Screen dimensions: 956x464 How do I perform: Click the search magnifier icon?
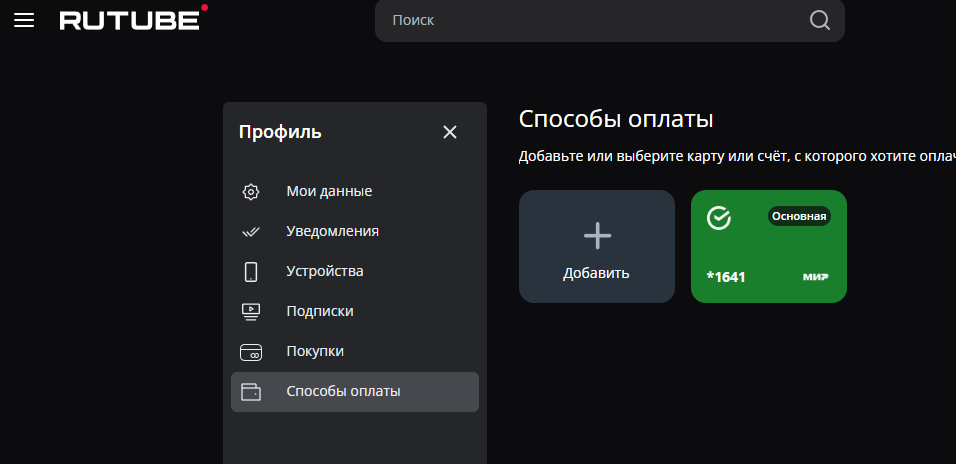[819, 20]
